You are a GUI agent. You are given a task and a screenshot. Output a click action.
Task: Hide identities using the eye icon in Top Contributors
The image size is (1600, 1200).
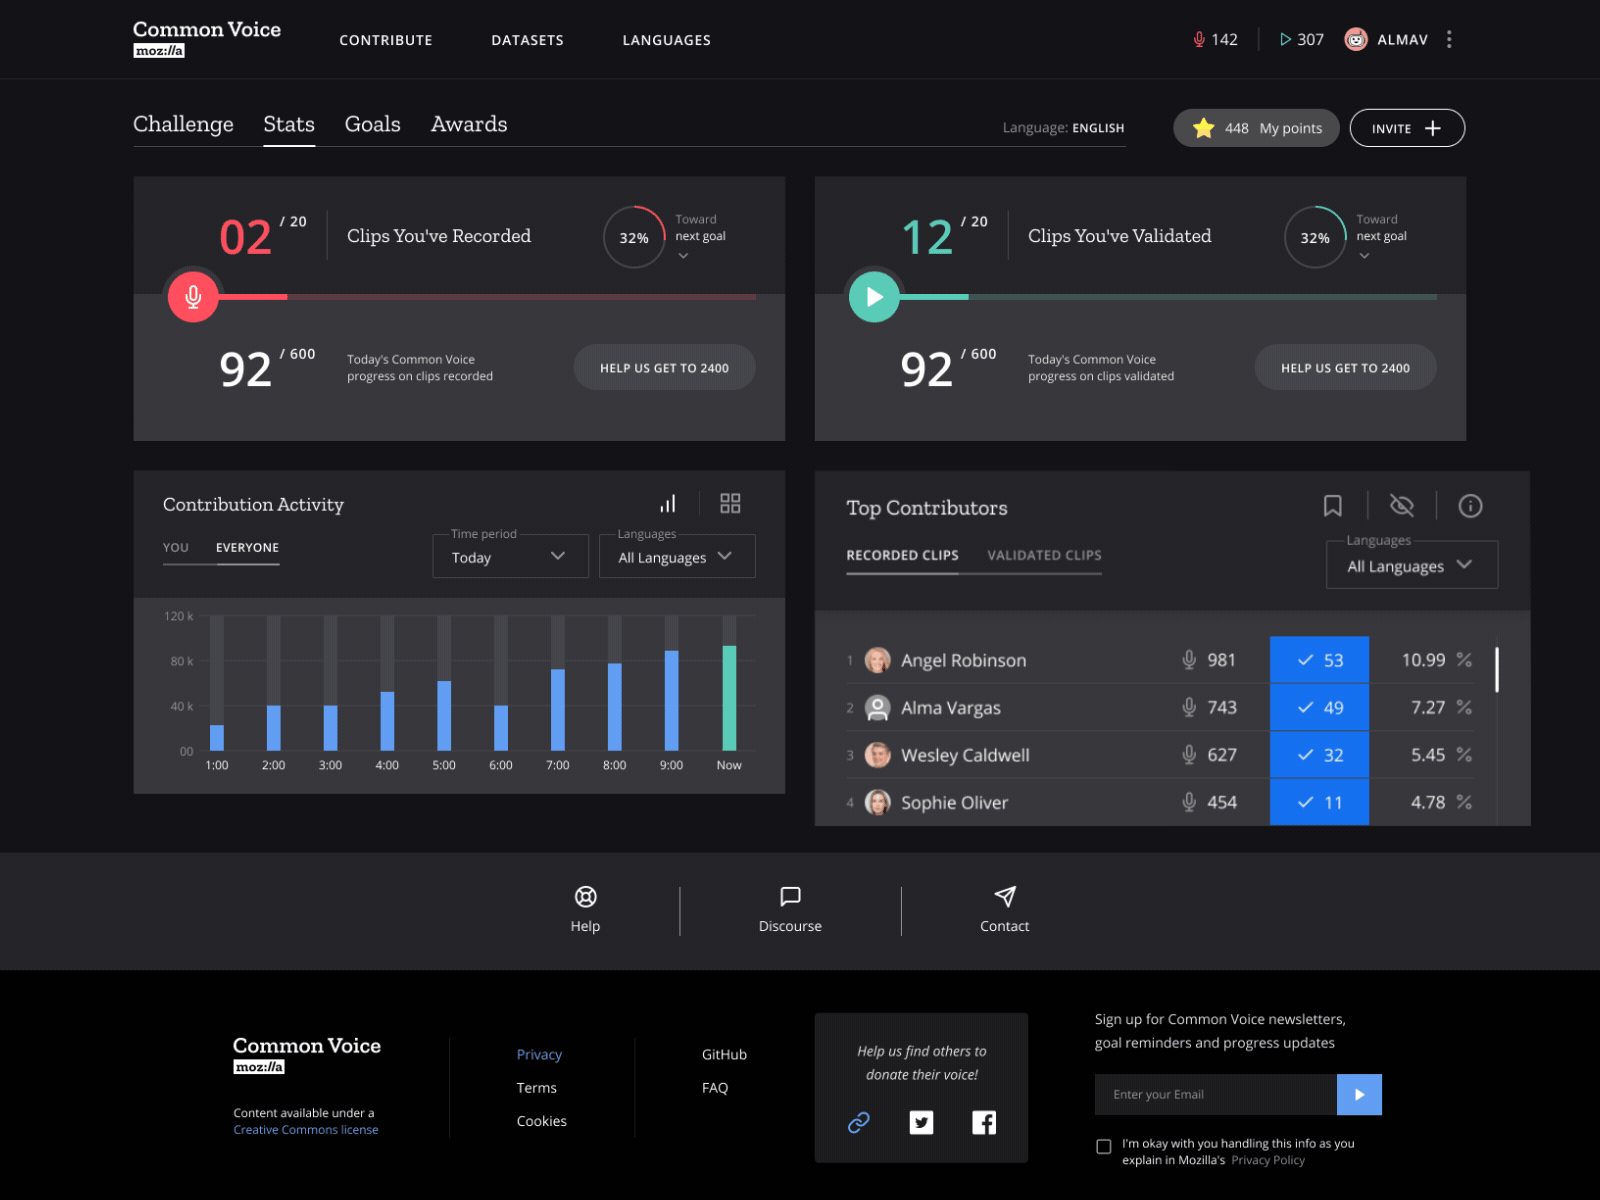point(1402,506)
